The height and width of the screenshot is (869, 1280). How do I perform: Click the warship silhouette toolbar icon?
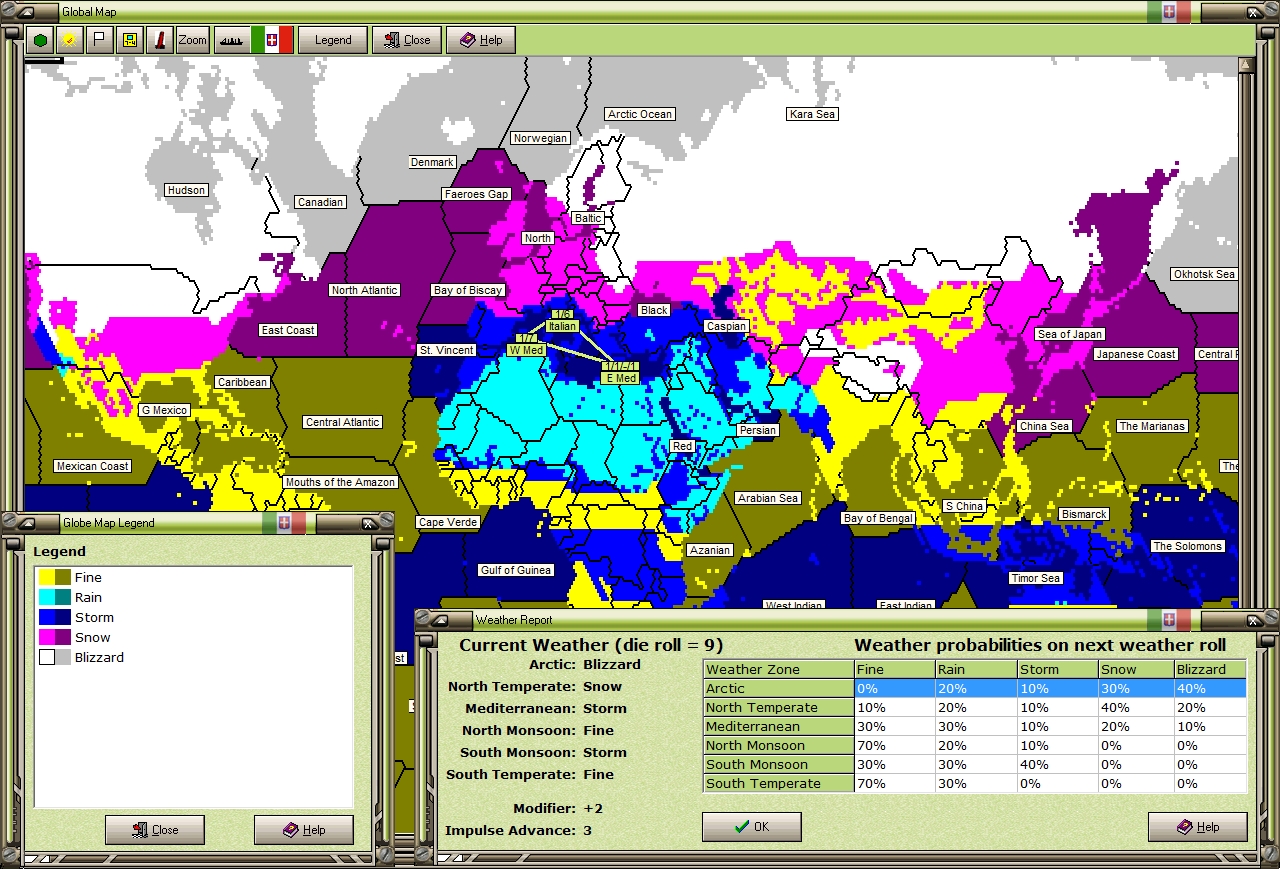(231, 40)
